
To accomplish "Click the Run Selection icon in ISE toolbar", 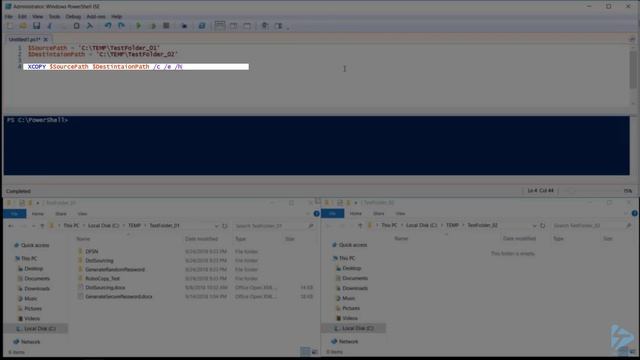I will (153, 26).
